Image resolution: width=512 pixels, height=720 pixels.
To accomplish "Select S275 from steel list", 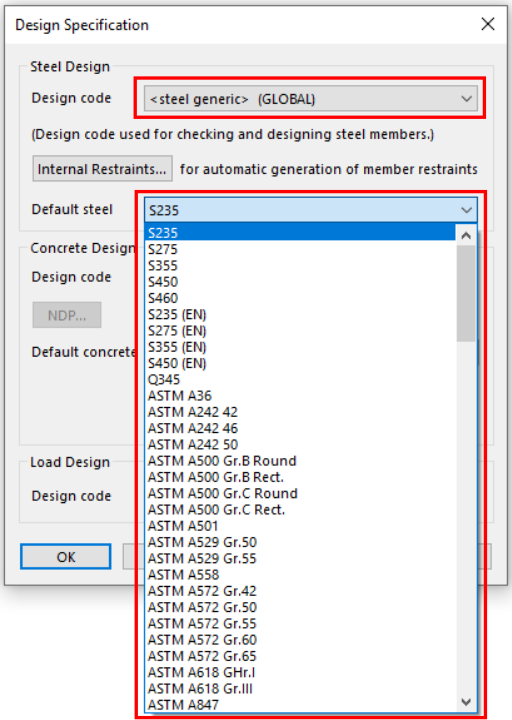I will click(300, 249).
